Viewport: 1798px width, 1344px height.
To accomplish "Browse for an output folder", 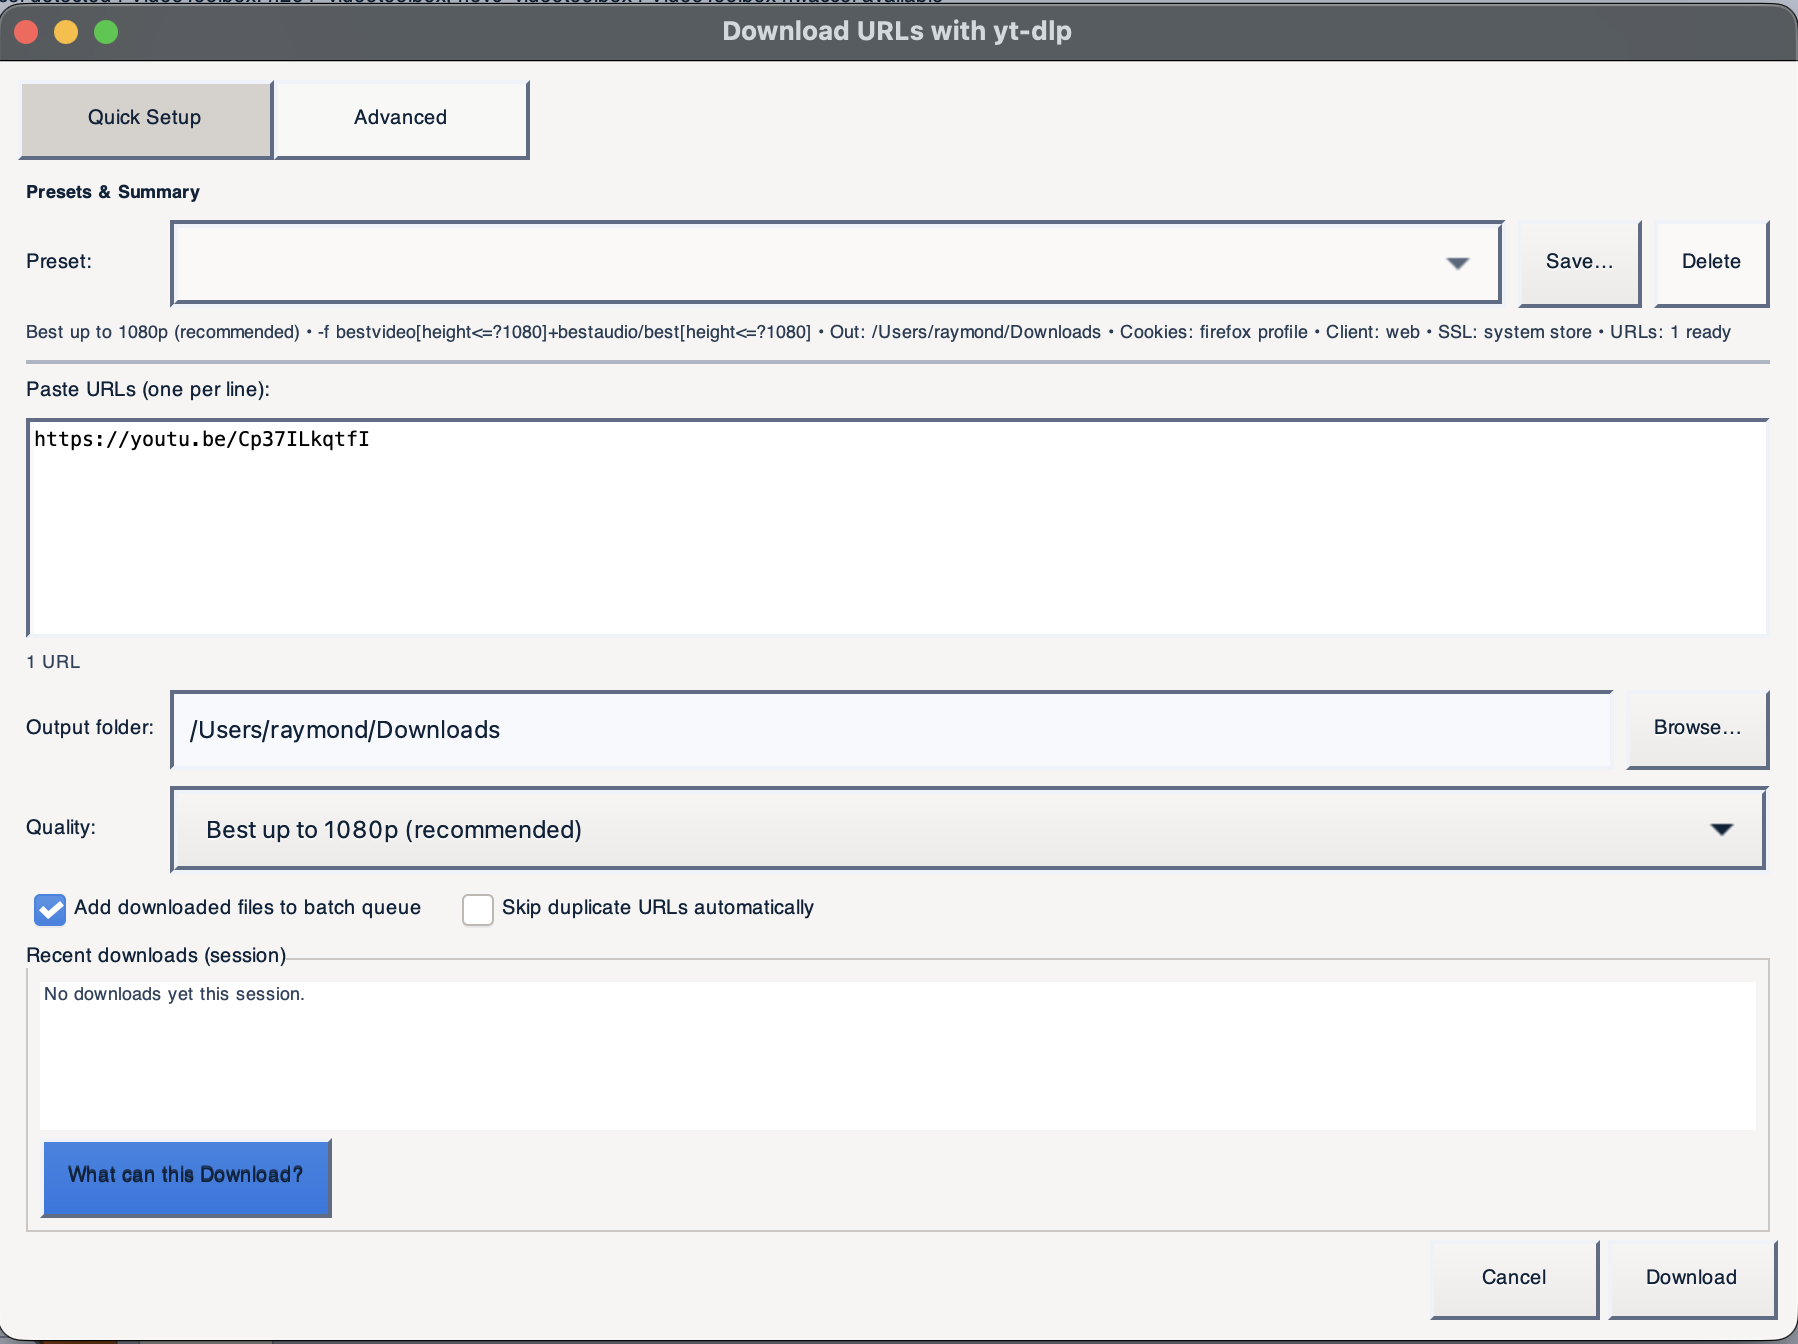I will (1696, 727).
